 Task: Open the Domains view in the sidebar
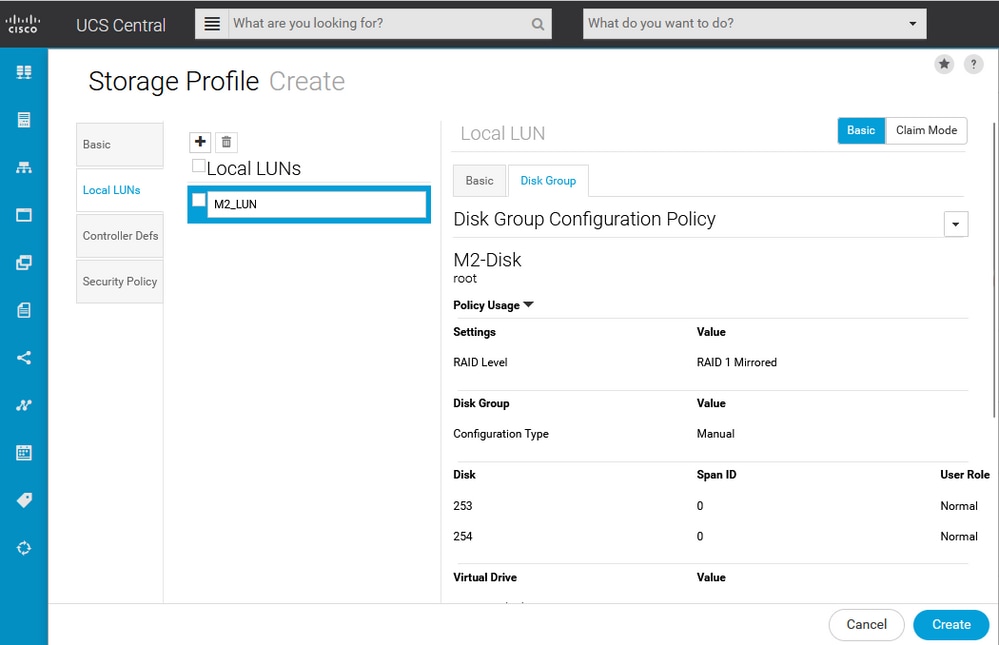[23, 167]
